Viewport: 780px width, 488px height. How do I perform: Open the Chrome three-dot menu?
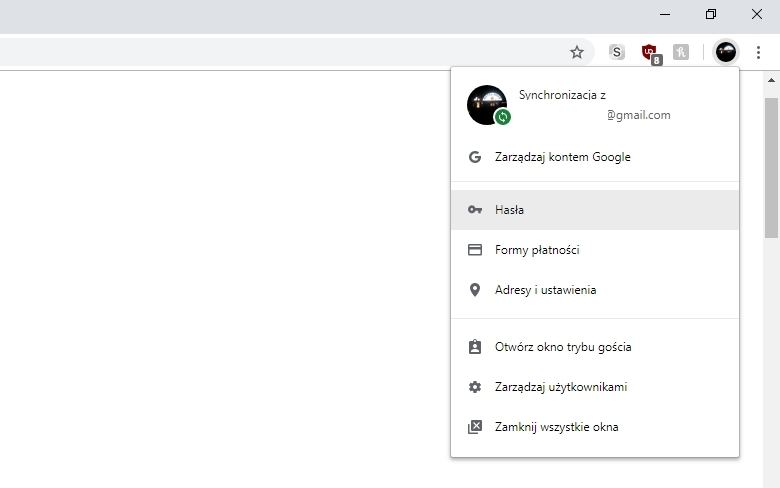(759, 52)
